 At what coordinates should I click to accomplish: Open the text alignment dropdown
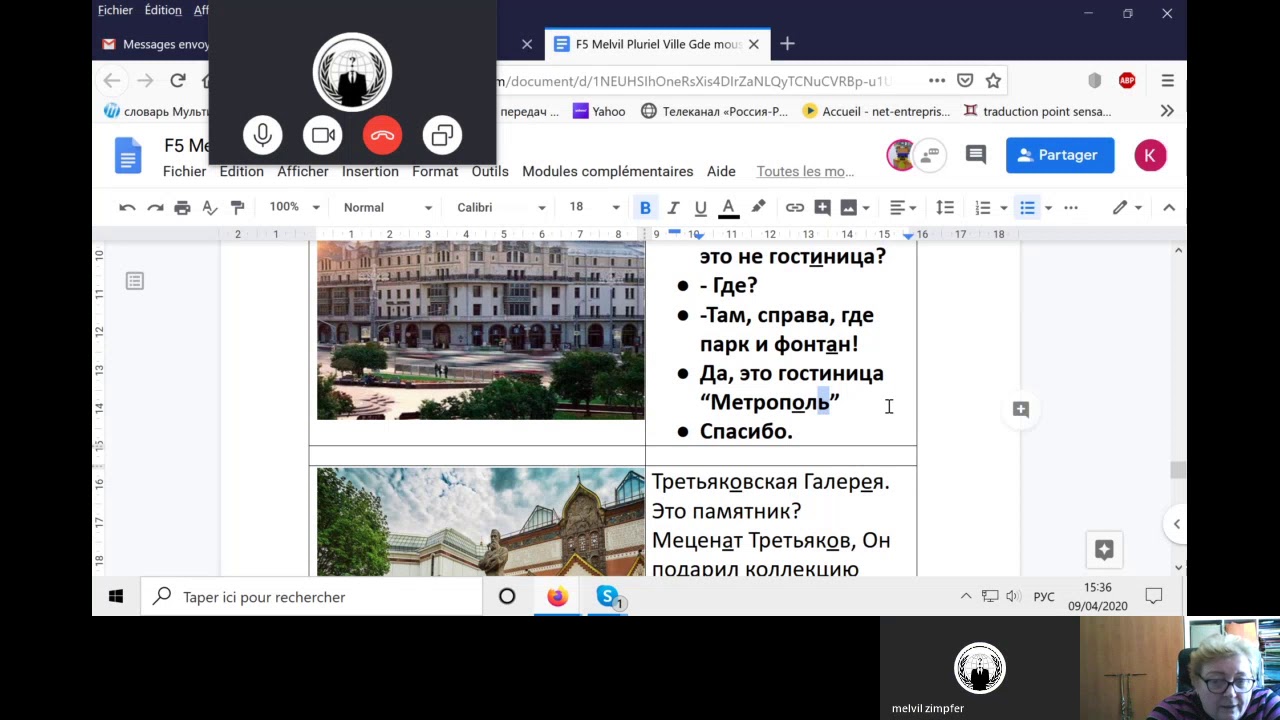pyautogui.click(x=903, y=207)
